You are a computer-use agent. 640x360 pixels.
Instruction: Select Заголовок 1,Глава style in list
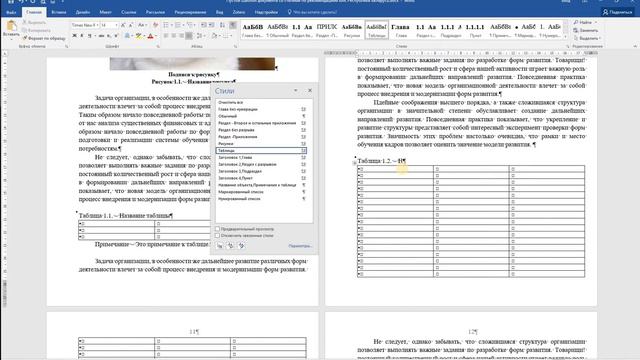click(261, 158)
